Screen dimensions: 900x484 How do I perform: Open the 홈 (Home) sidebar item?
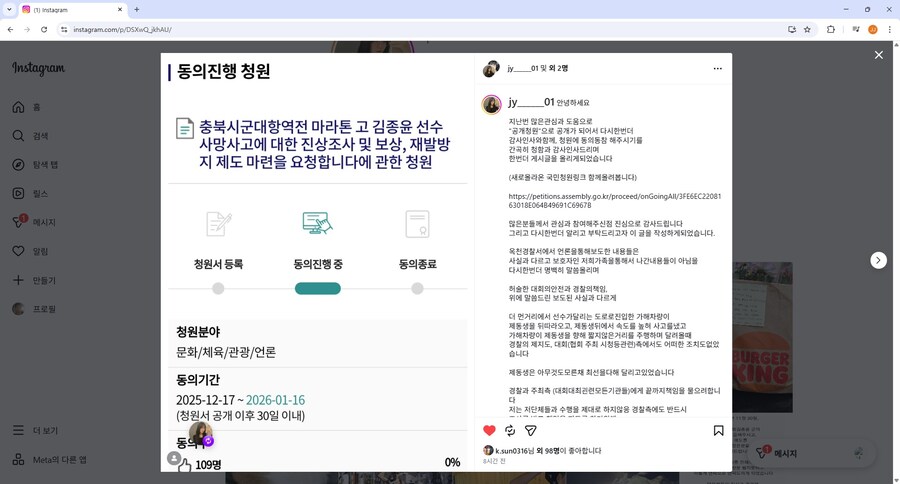(x=26, y=107)
